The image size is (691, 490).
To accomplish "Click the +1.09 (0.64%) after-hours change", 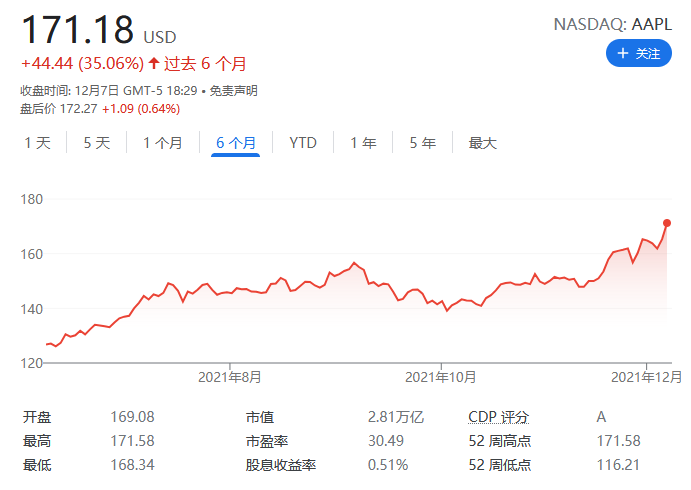I will click(141, 109).
